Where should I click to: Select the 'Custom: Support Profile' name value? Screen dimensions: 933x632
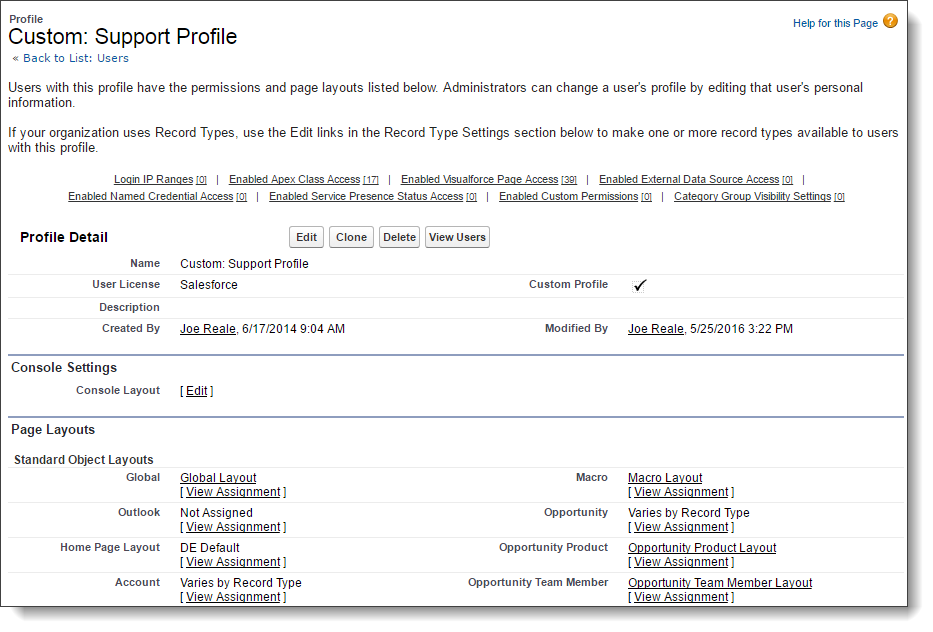click(245, 264)
